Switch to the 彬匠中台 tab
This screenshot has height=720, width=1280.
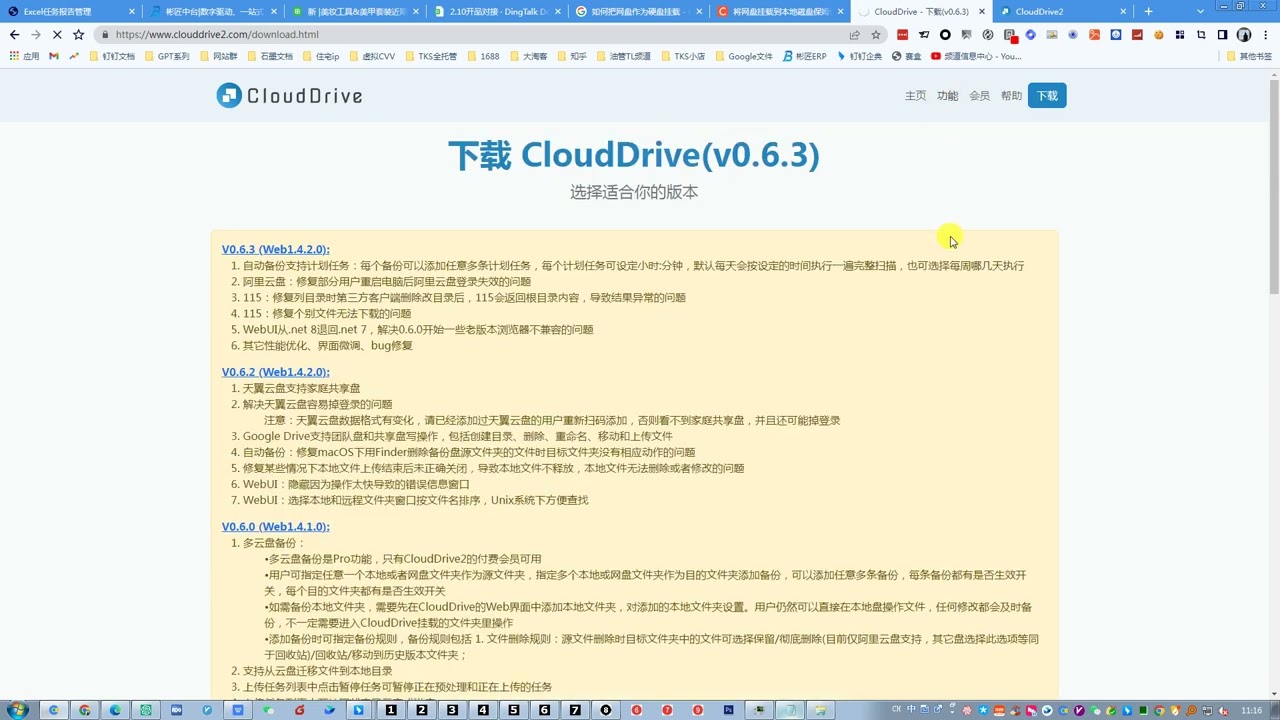point(213,12)
